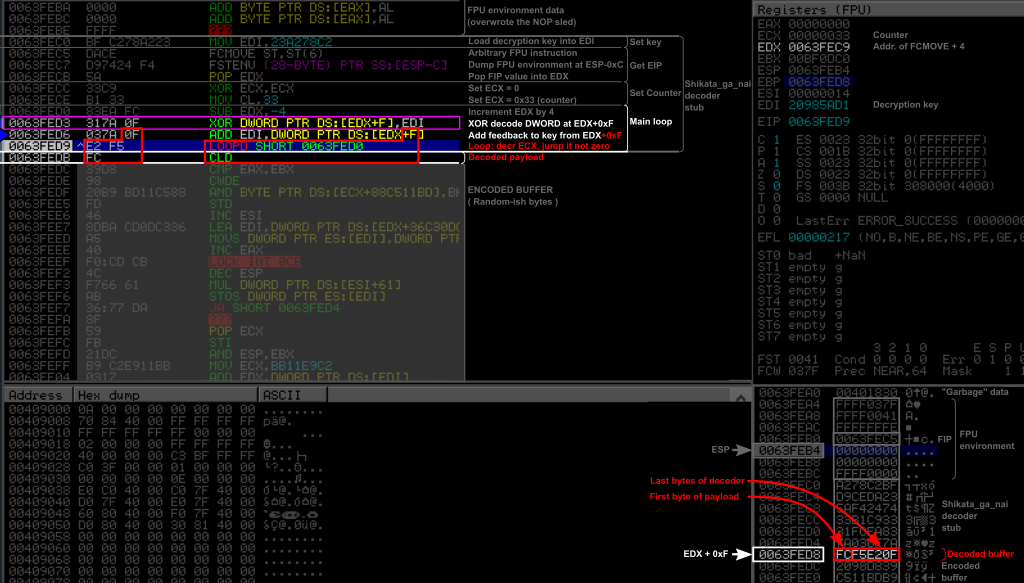Toggle the sign flag S bit
Viewport: 1024px width, 583px height.
pyautogui.click(x=776, y=184)
